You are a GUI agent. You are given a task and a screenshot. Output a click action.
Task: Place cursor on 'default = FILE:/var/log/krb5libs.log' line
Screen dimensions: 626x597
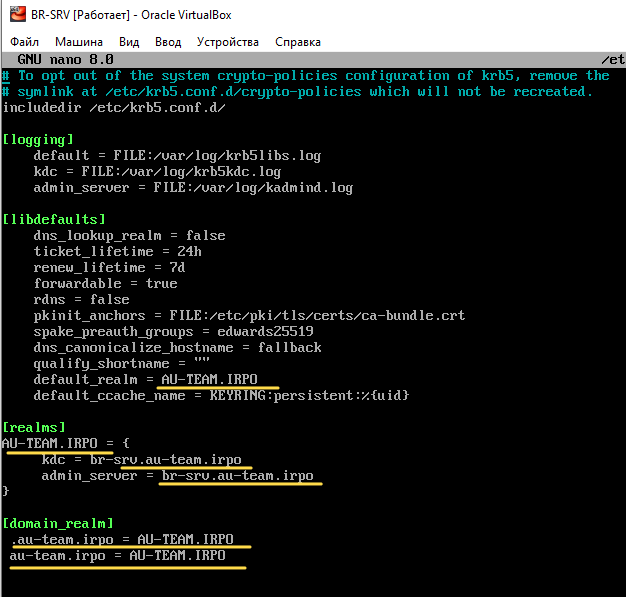pos(177,155)
